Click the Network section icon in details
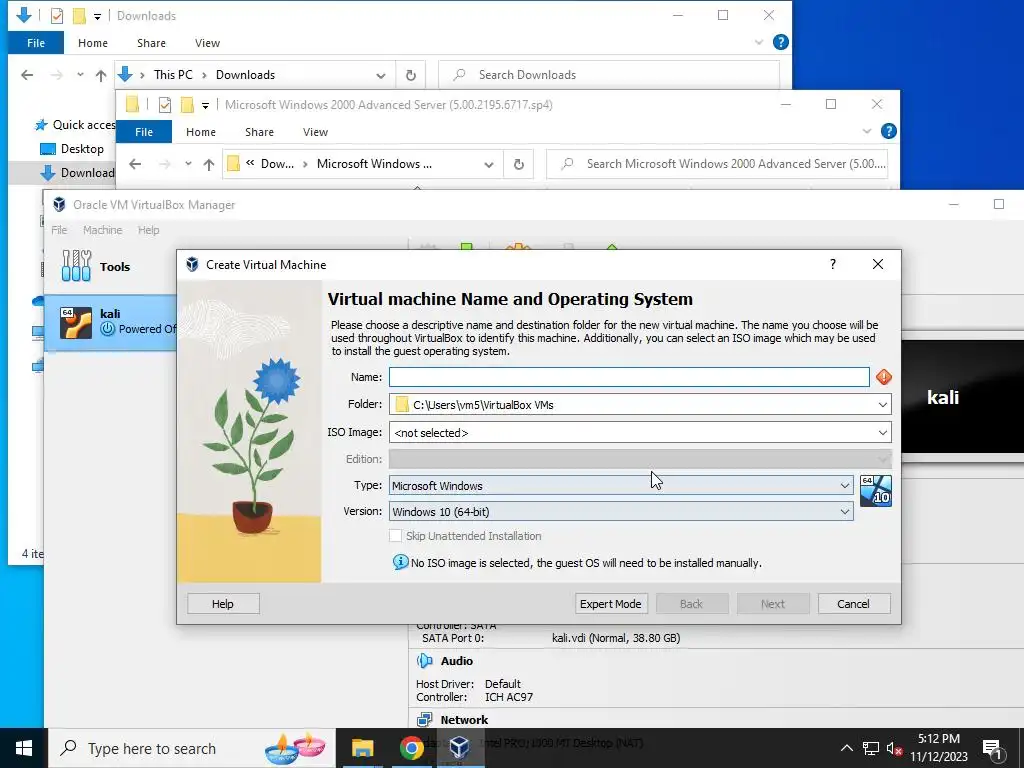 tap(424, 720)
